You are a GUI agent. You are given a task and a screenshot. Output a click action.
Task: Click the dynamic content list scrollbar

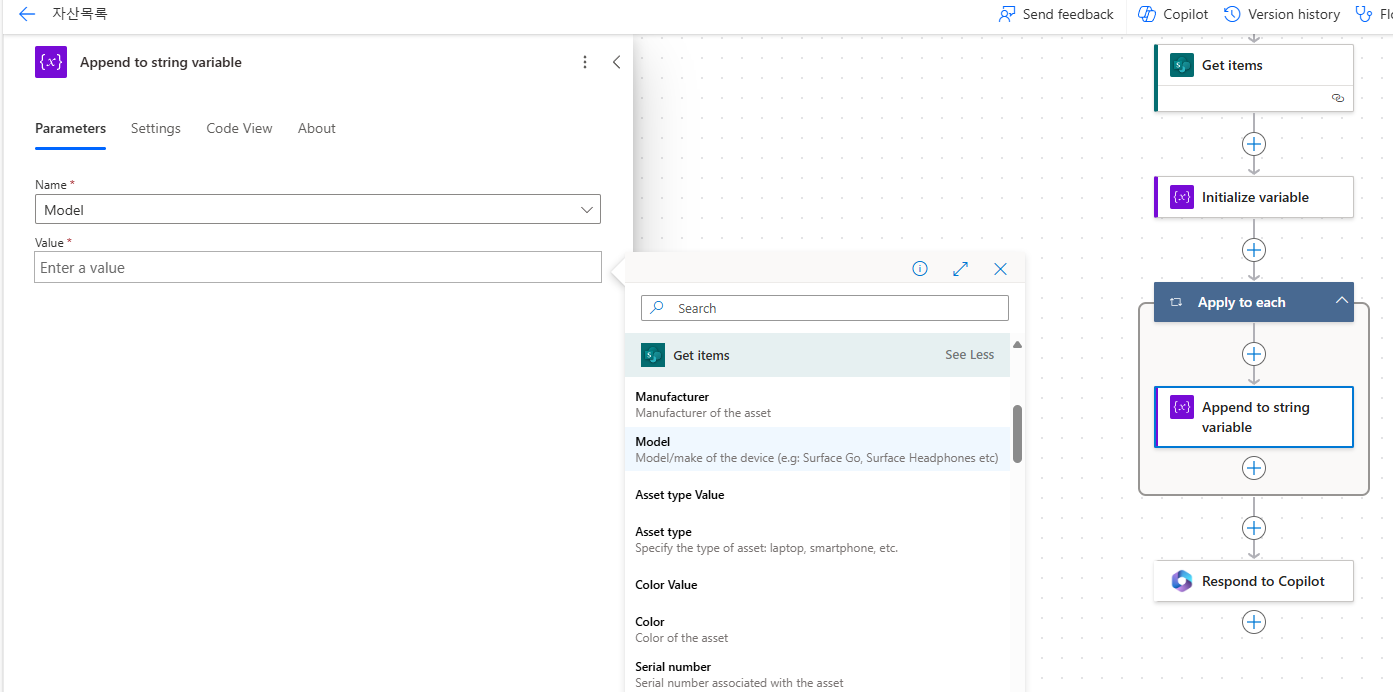click(x=1017, y=433)
